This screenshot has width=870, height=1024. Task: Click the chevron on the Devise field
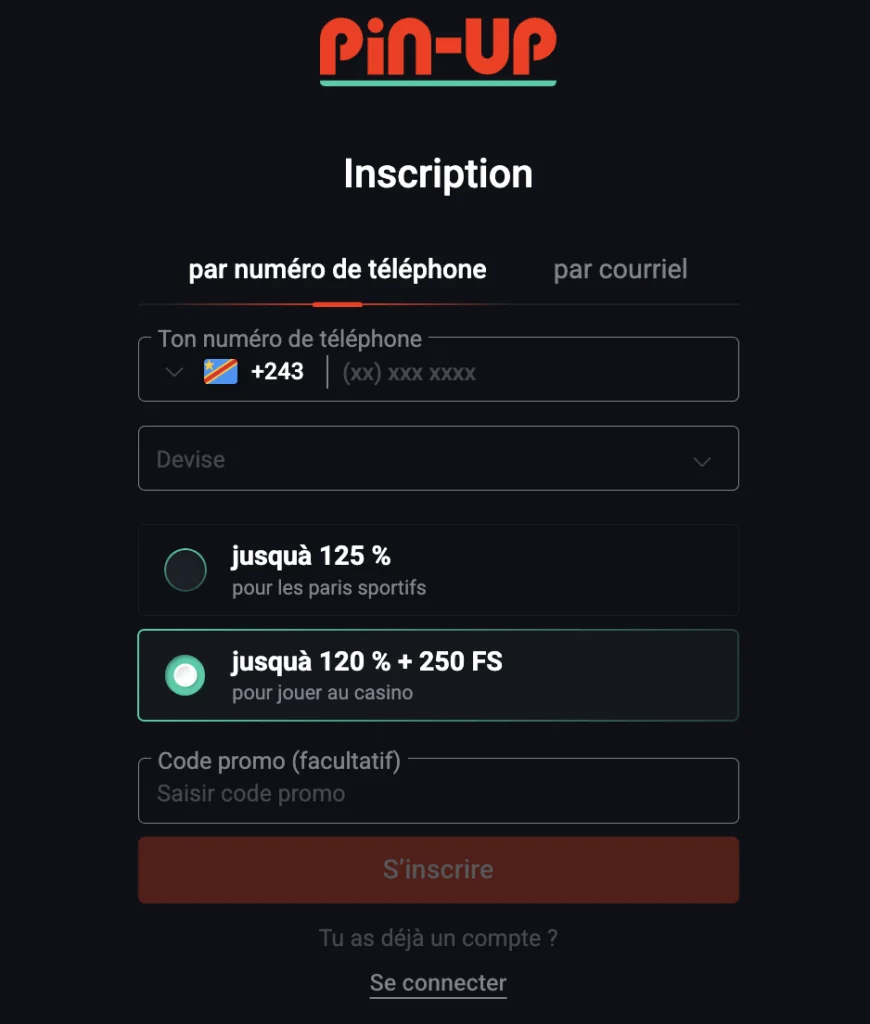[x=701, y=459]
